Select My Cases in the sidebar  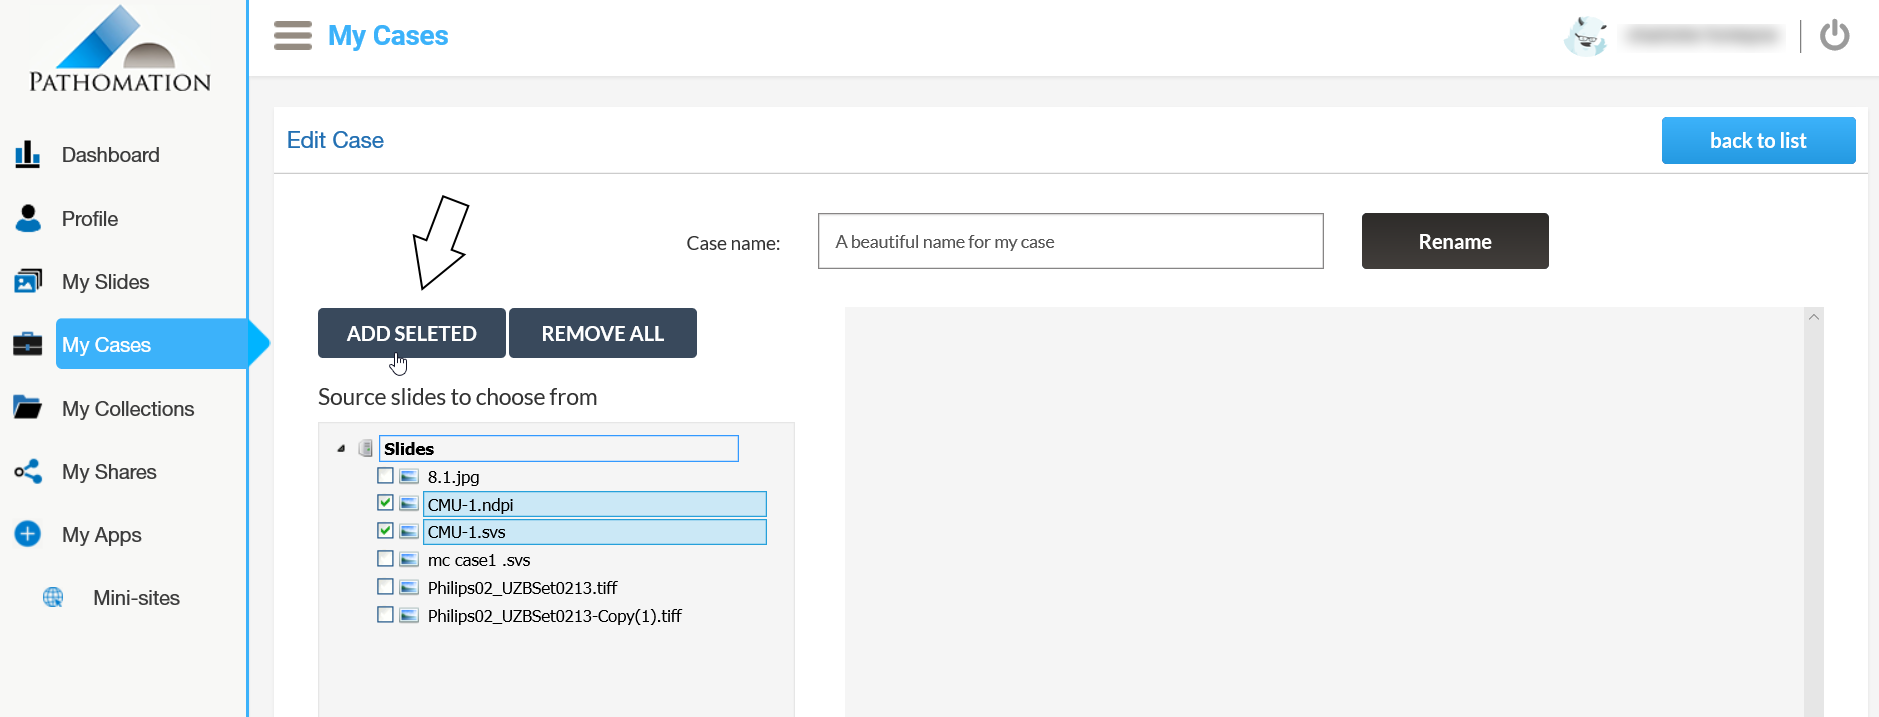(x=107, y=345)
